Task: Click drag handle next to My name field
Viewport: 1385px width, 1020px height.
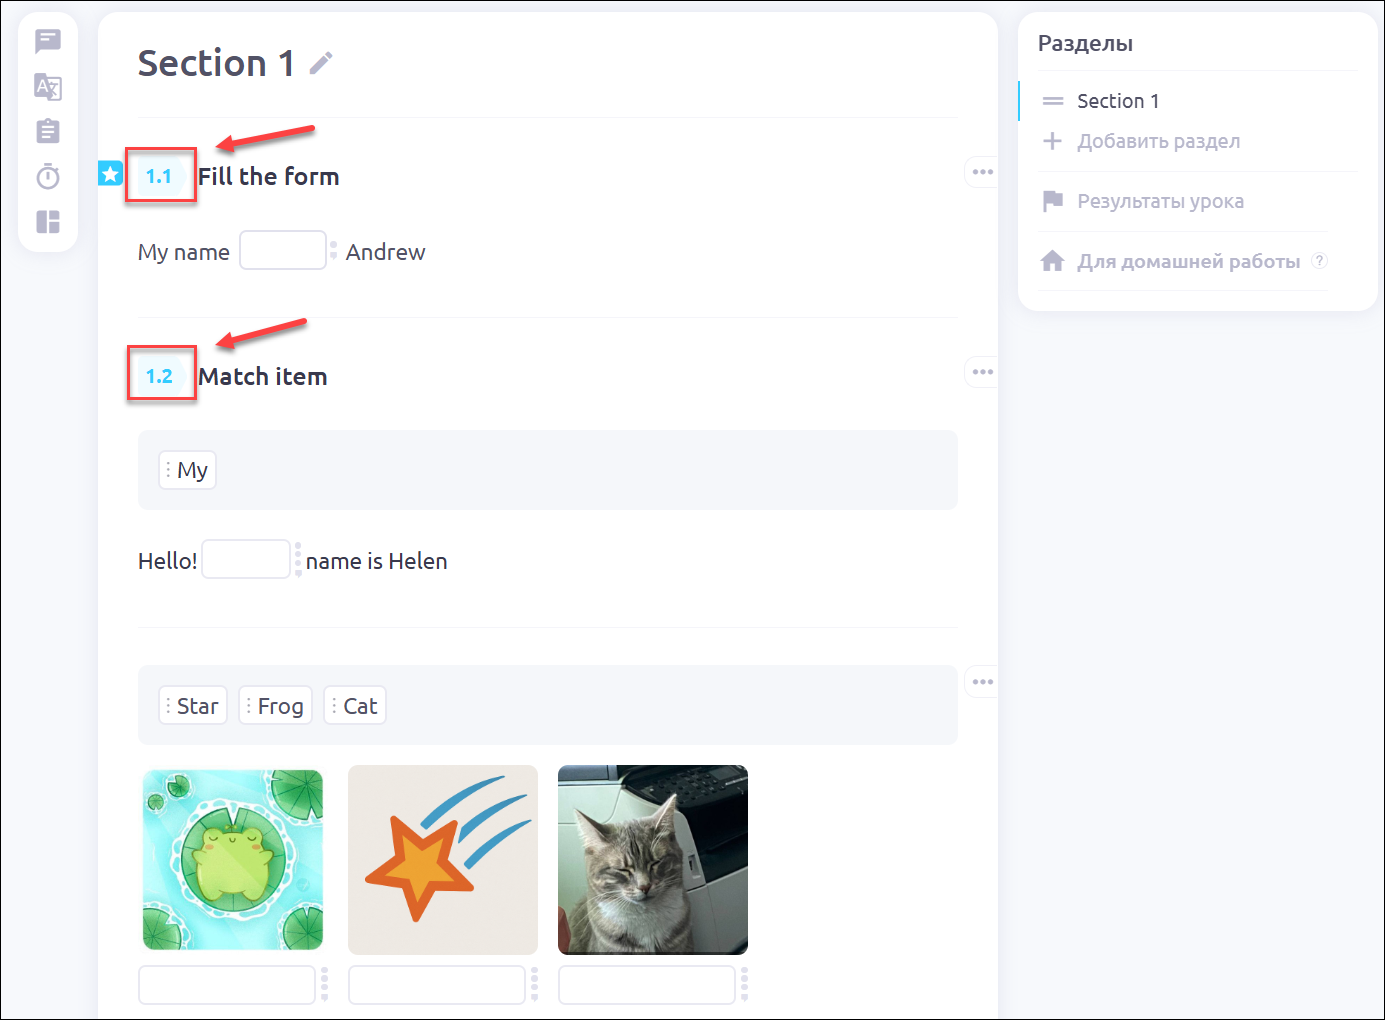Action: (334, 250)
